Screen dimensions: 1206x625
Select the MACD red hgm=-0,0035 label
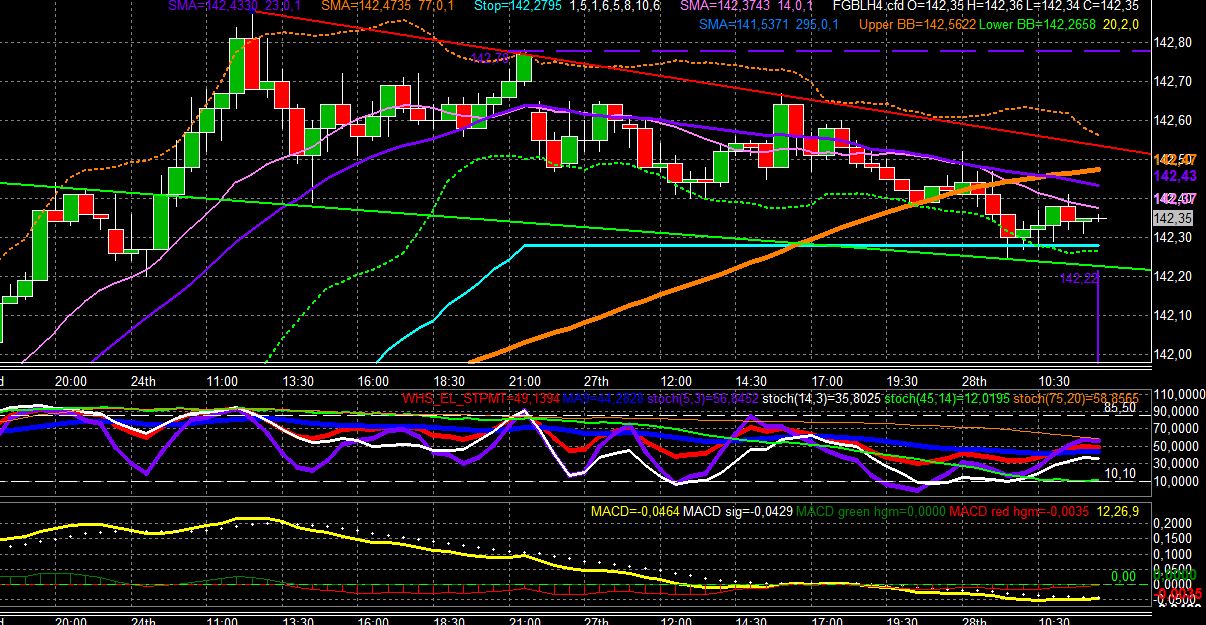point(1020,511)
